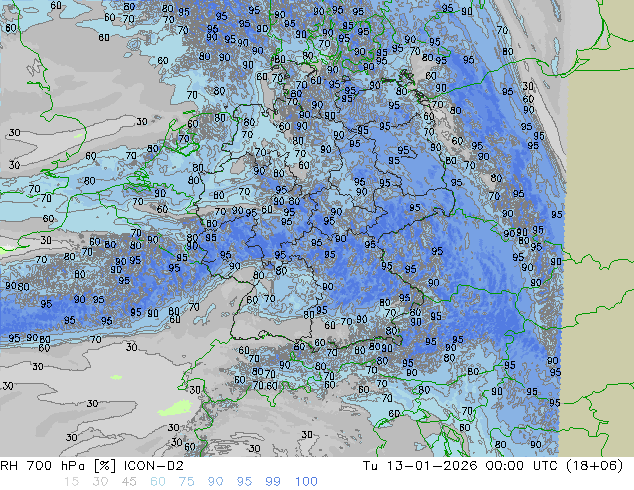Select the 100 legend value
Image resolution: width=634 pixels, height=490 pixels.
pyautogui.click(x=306, y=481)
